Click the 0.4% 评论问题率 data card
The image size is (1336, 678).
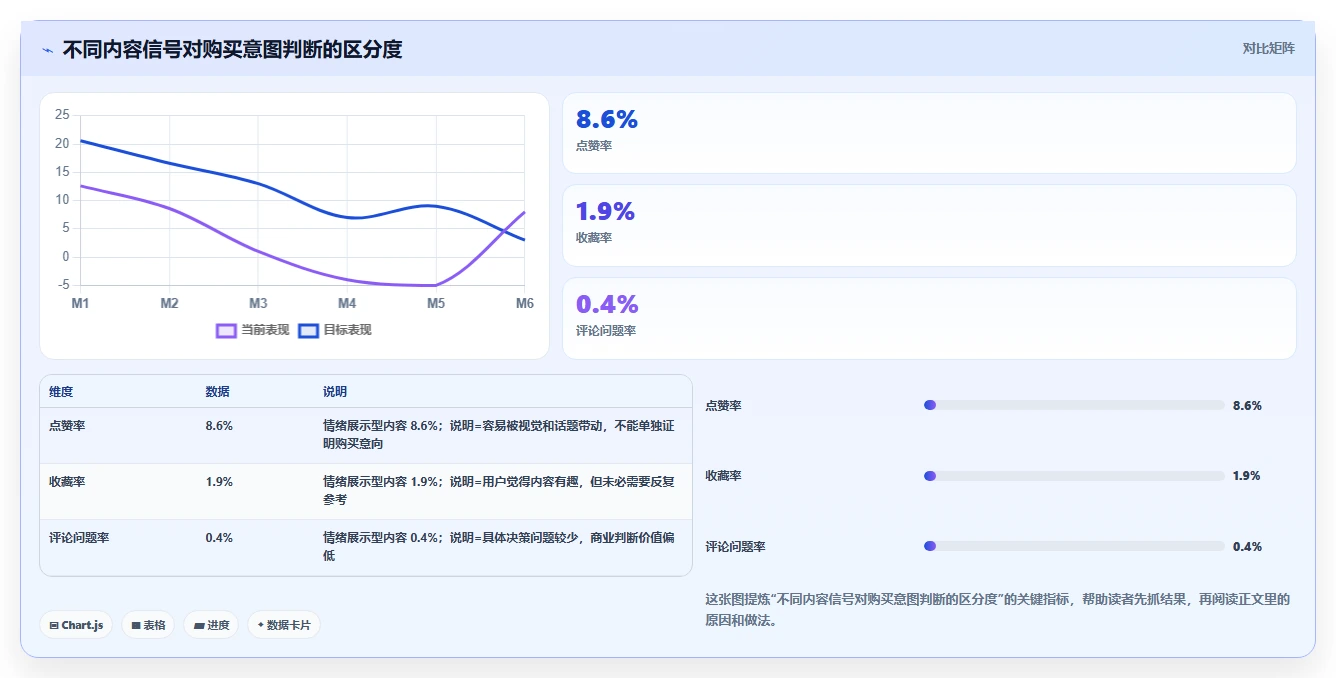pos(929,318)
